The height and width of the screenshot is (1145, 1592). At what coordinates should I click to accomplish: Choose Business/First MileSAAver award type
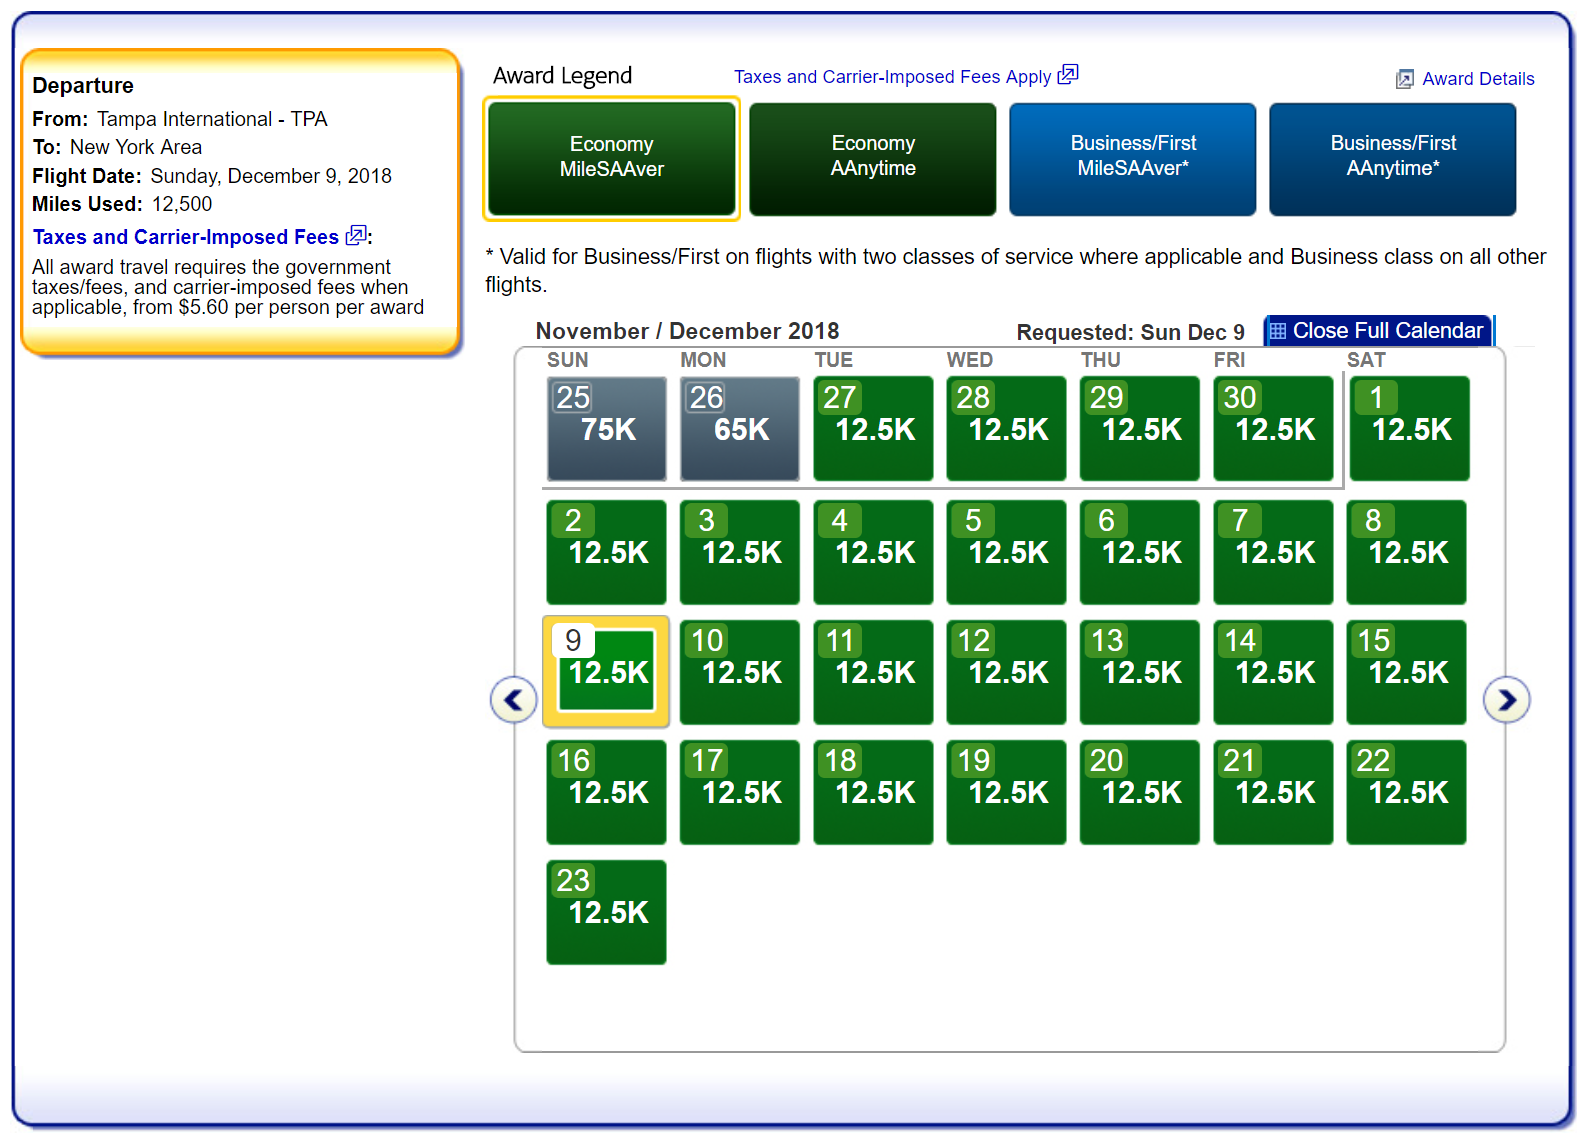(x=1132, y=158)
